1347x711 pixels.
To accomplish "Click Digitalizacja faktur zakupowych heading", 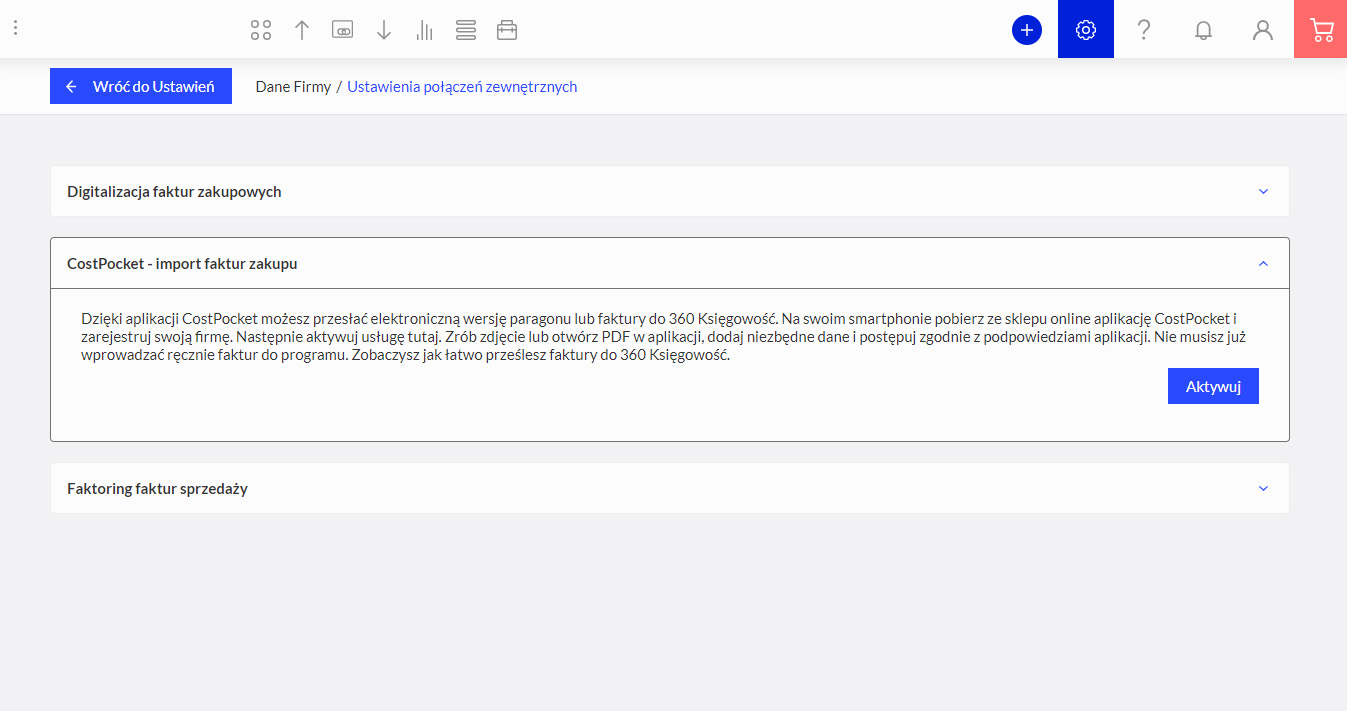I will click(174, 191).
